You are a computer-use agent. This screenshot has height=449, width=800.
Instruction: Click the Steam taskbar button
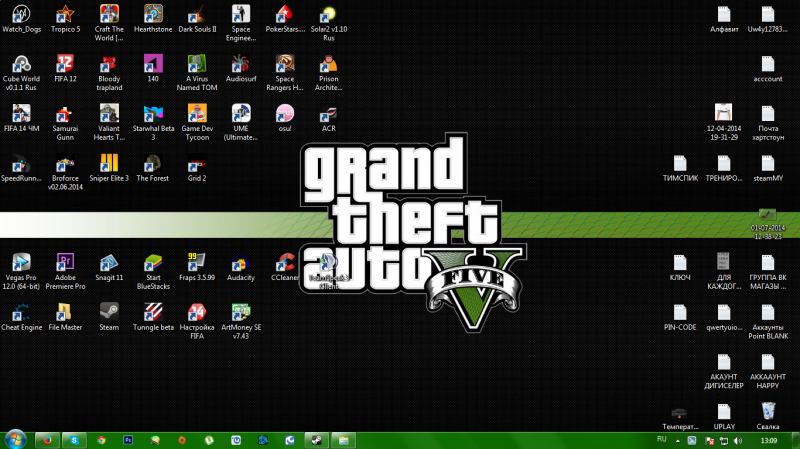tap(317, 440)
